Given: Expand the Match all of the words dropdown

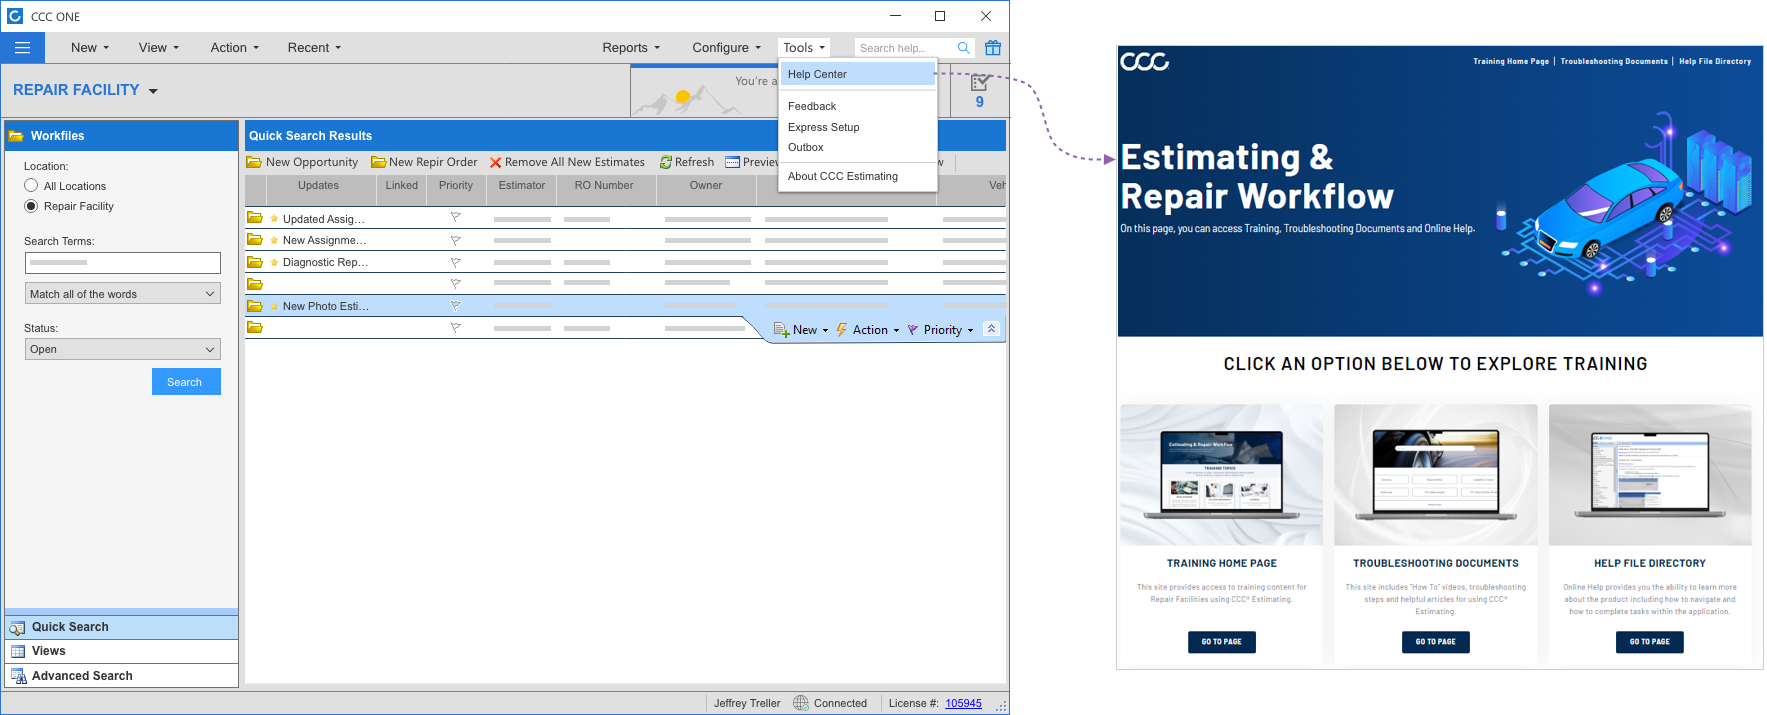Looking at the screenshot, I should click(122, 294).
